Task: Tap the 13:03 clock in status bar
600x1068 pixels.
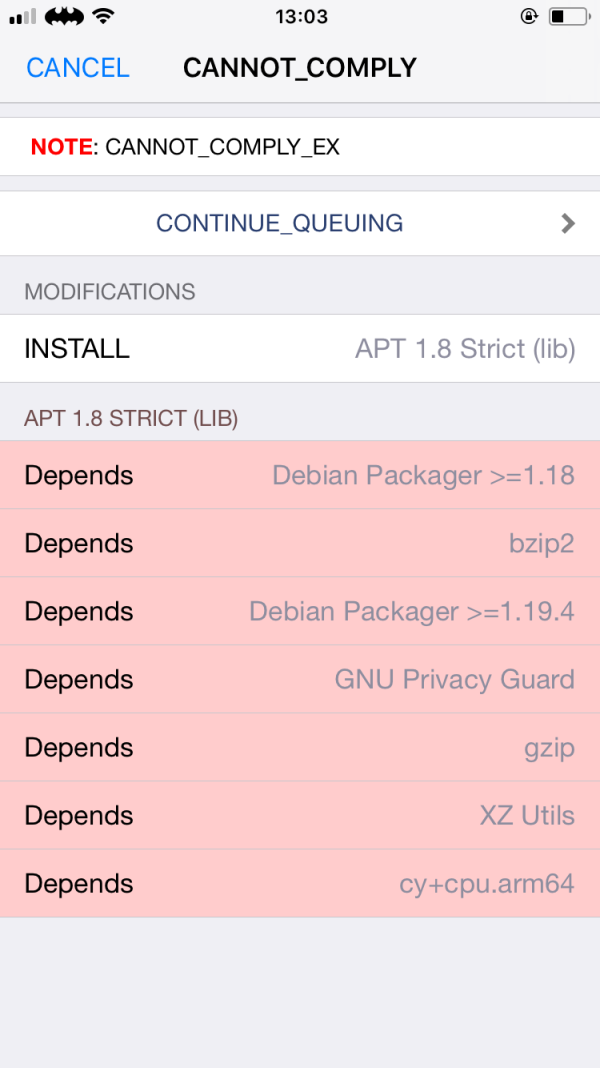Action: [300, 16]
